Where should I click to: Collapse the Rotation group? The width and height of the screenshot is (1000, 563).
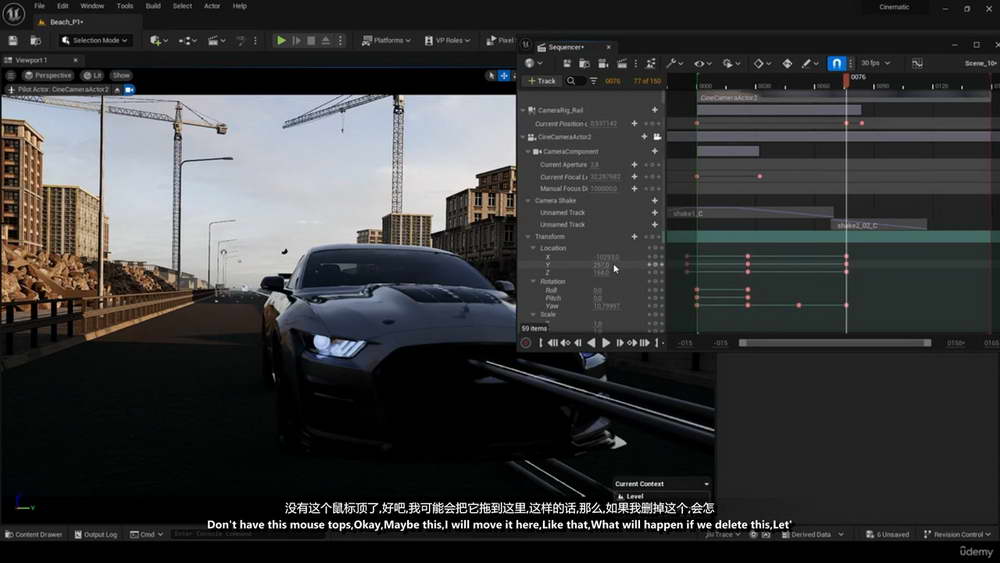(534, 281)
